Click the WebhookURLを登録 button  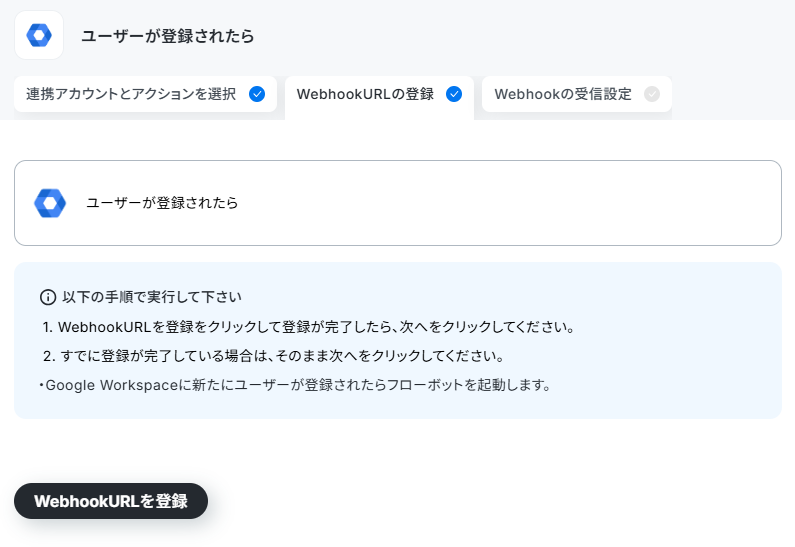111,501
